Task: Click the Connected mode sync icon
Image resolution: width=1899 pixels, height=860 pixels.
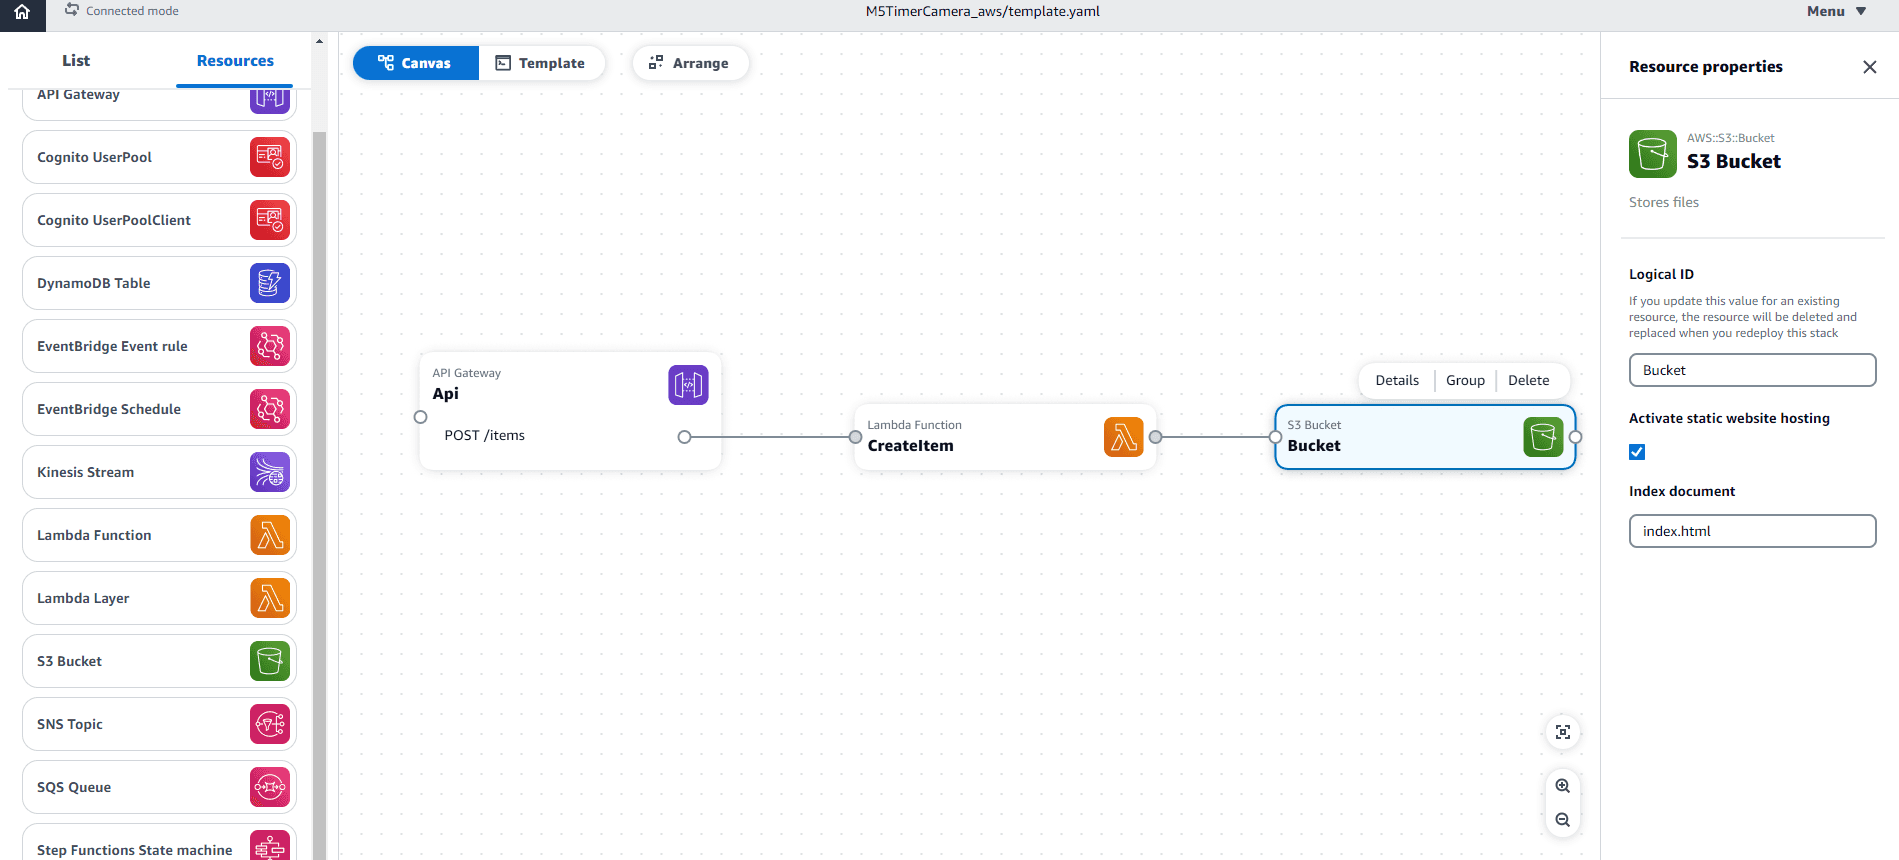Action: 72,10
